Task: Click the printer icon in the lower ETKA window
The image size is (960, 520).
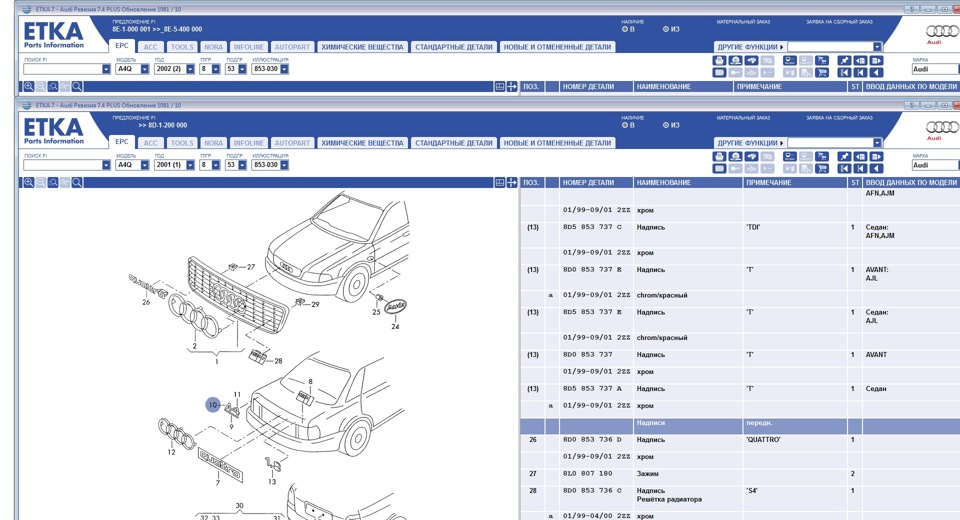Action: tap(719, 156)
